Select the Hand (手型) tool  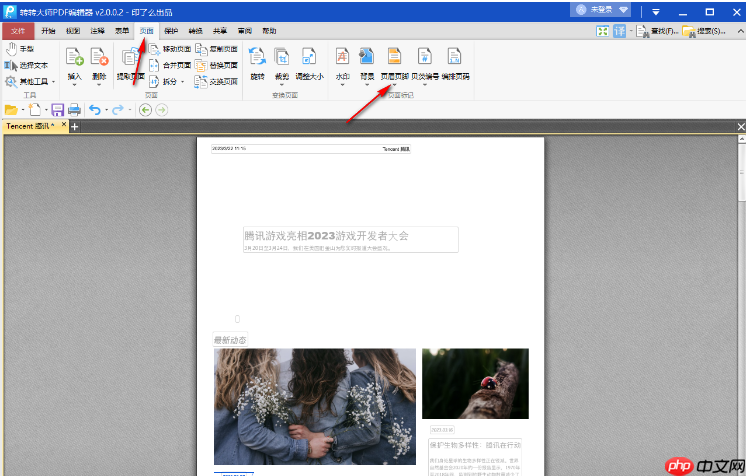(x=20, y=49)
